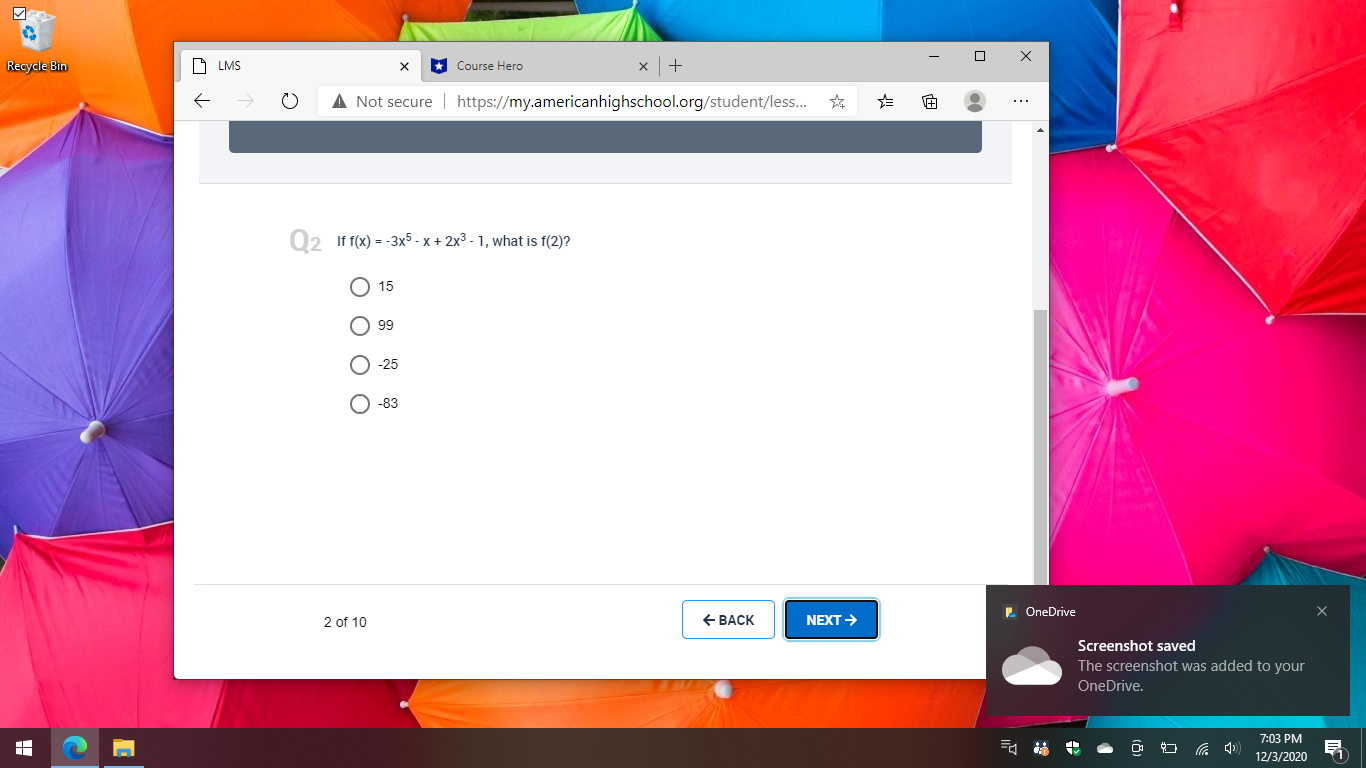Add this page to favorites

click(837, 101)
